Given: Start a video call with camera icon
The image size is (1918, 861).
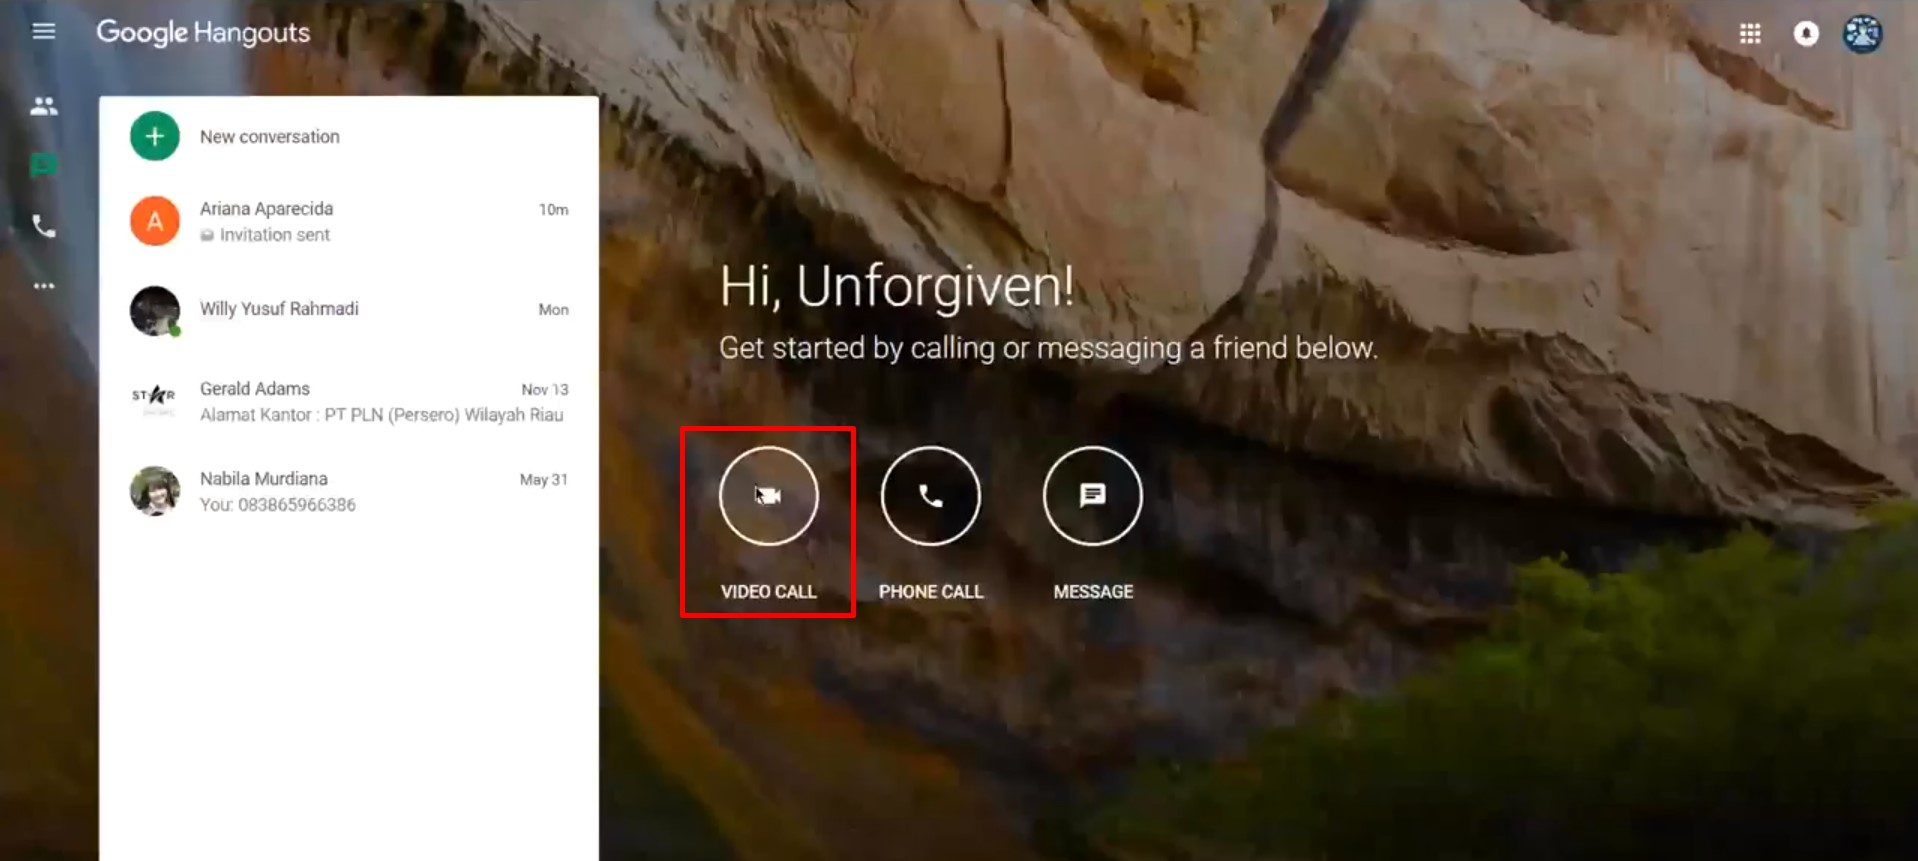Looking at the screenshot, I should pos(769,496).
